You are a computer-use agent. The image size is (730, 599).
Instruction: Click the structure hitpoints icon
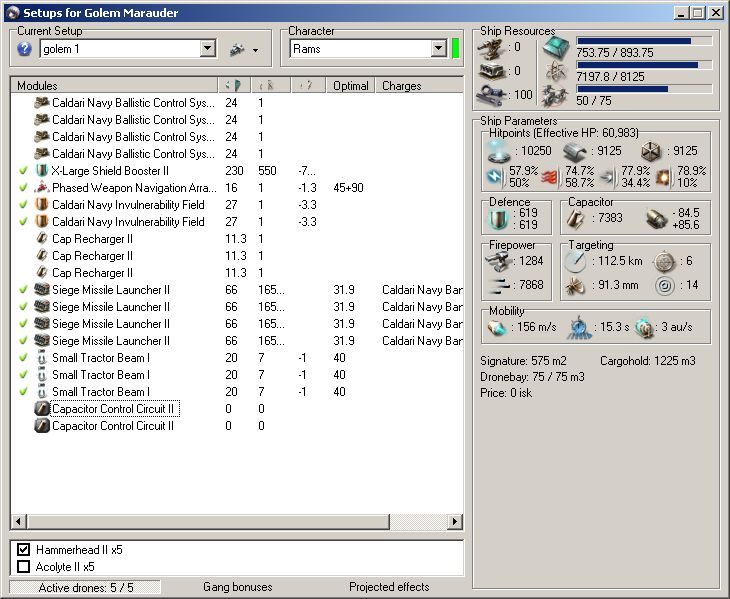[x=651, y=151]
